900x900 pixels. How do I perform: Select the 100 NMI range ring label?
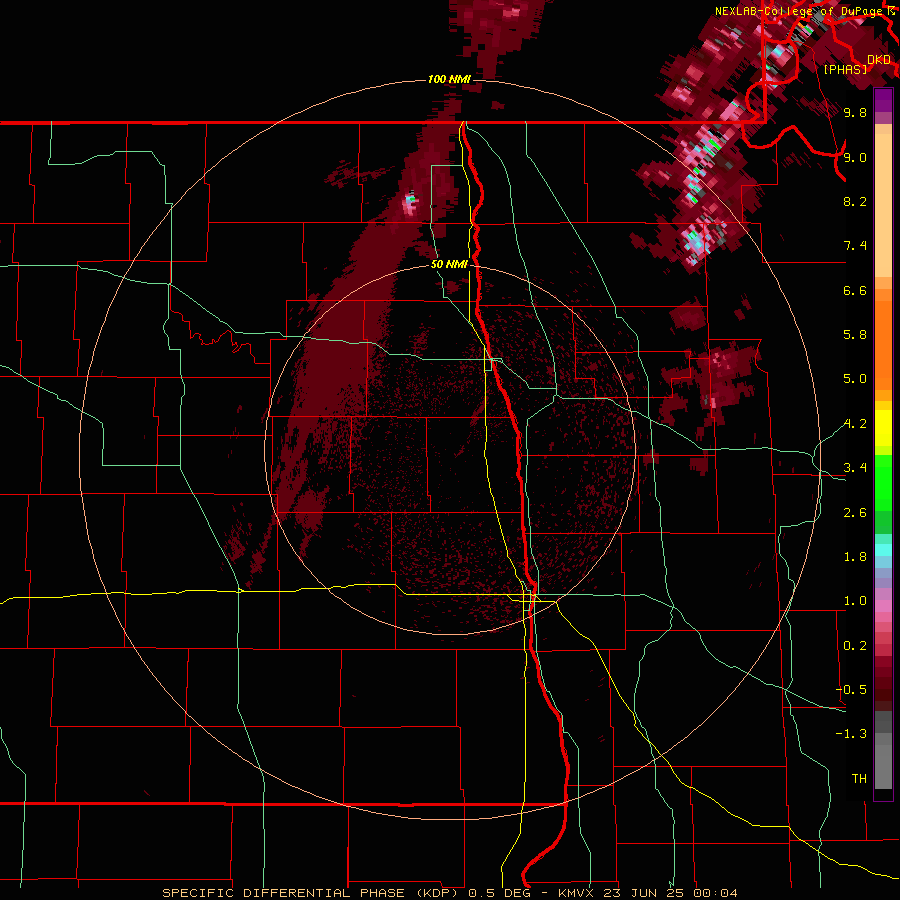click(x=449, y=79)
